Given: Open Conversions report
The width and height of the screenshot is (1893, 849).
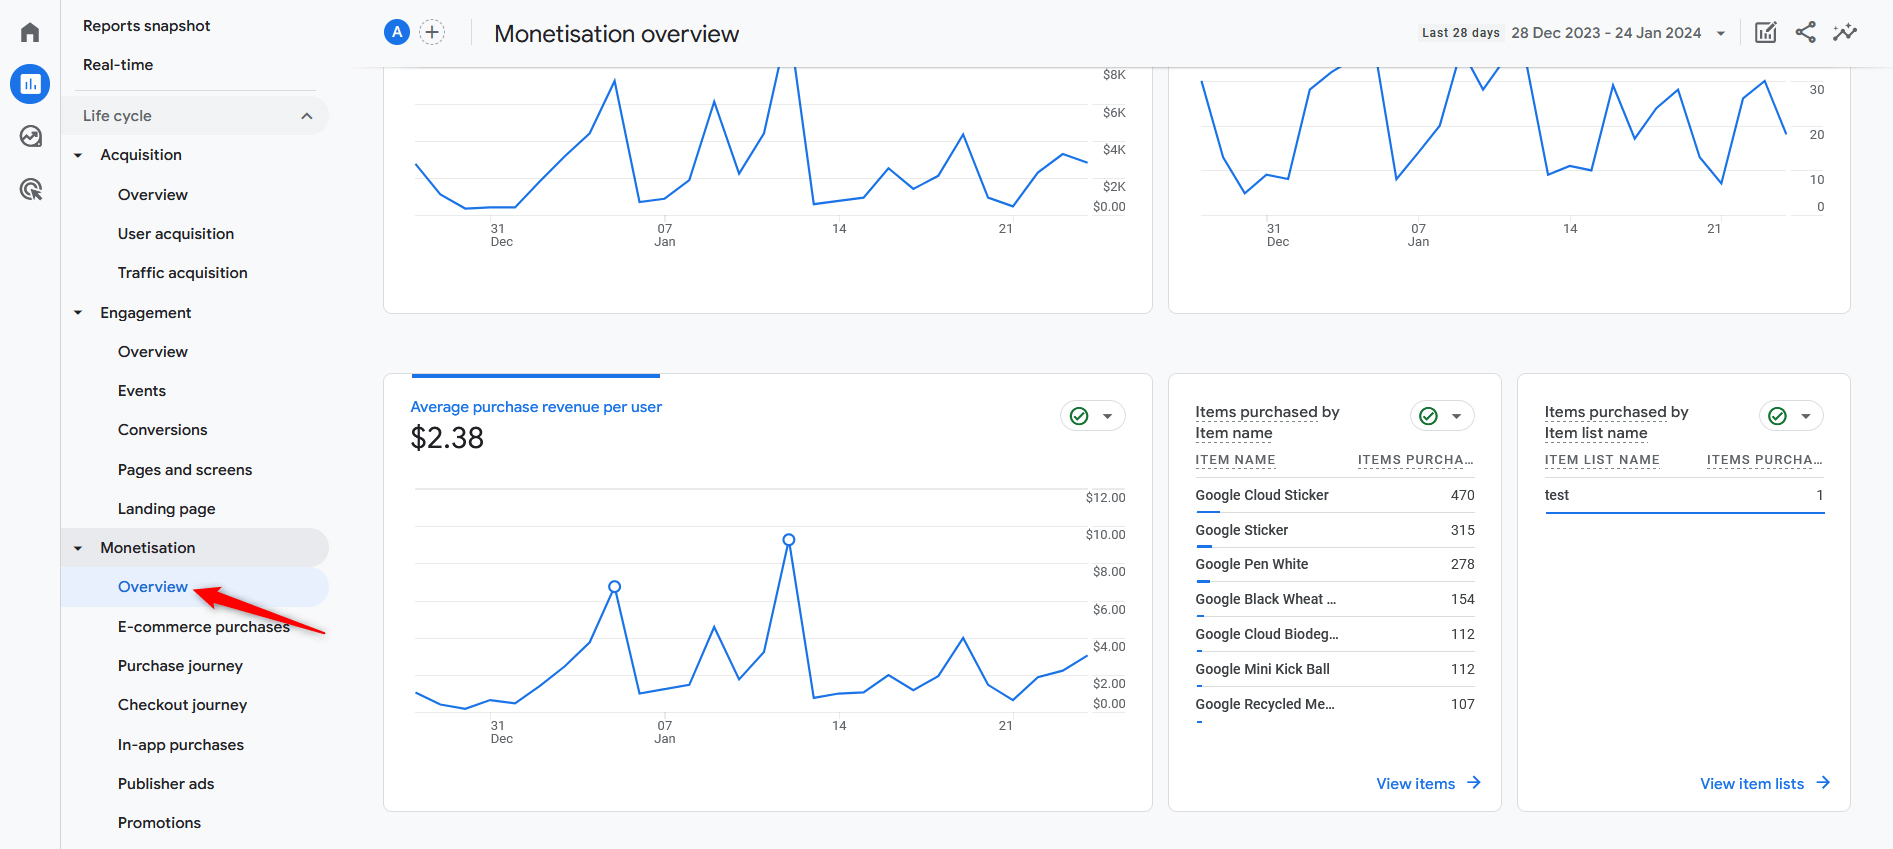Looking at the screenshot, I should tap(163, 430).
